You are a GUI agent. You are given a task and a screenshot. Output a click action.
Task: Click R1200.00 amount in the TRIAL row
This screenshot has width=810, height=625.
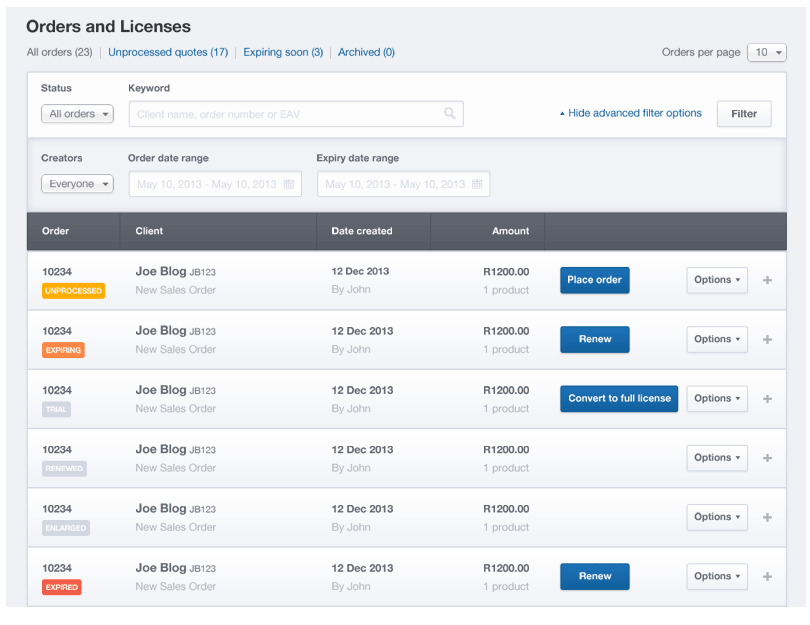coord(506,390)
